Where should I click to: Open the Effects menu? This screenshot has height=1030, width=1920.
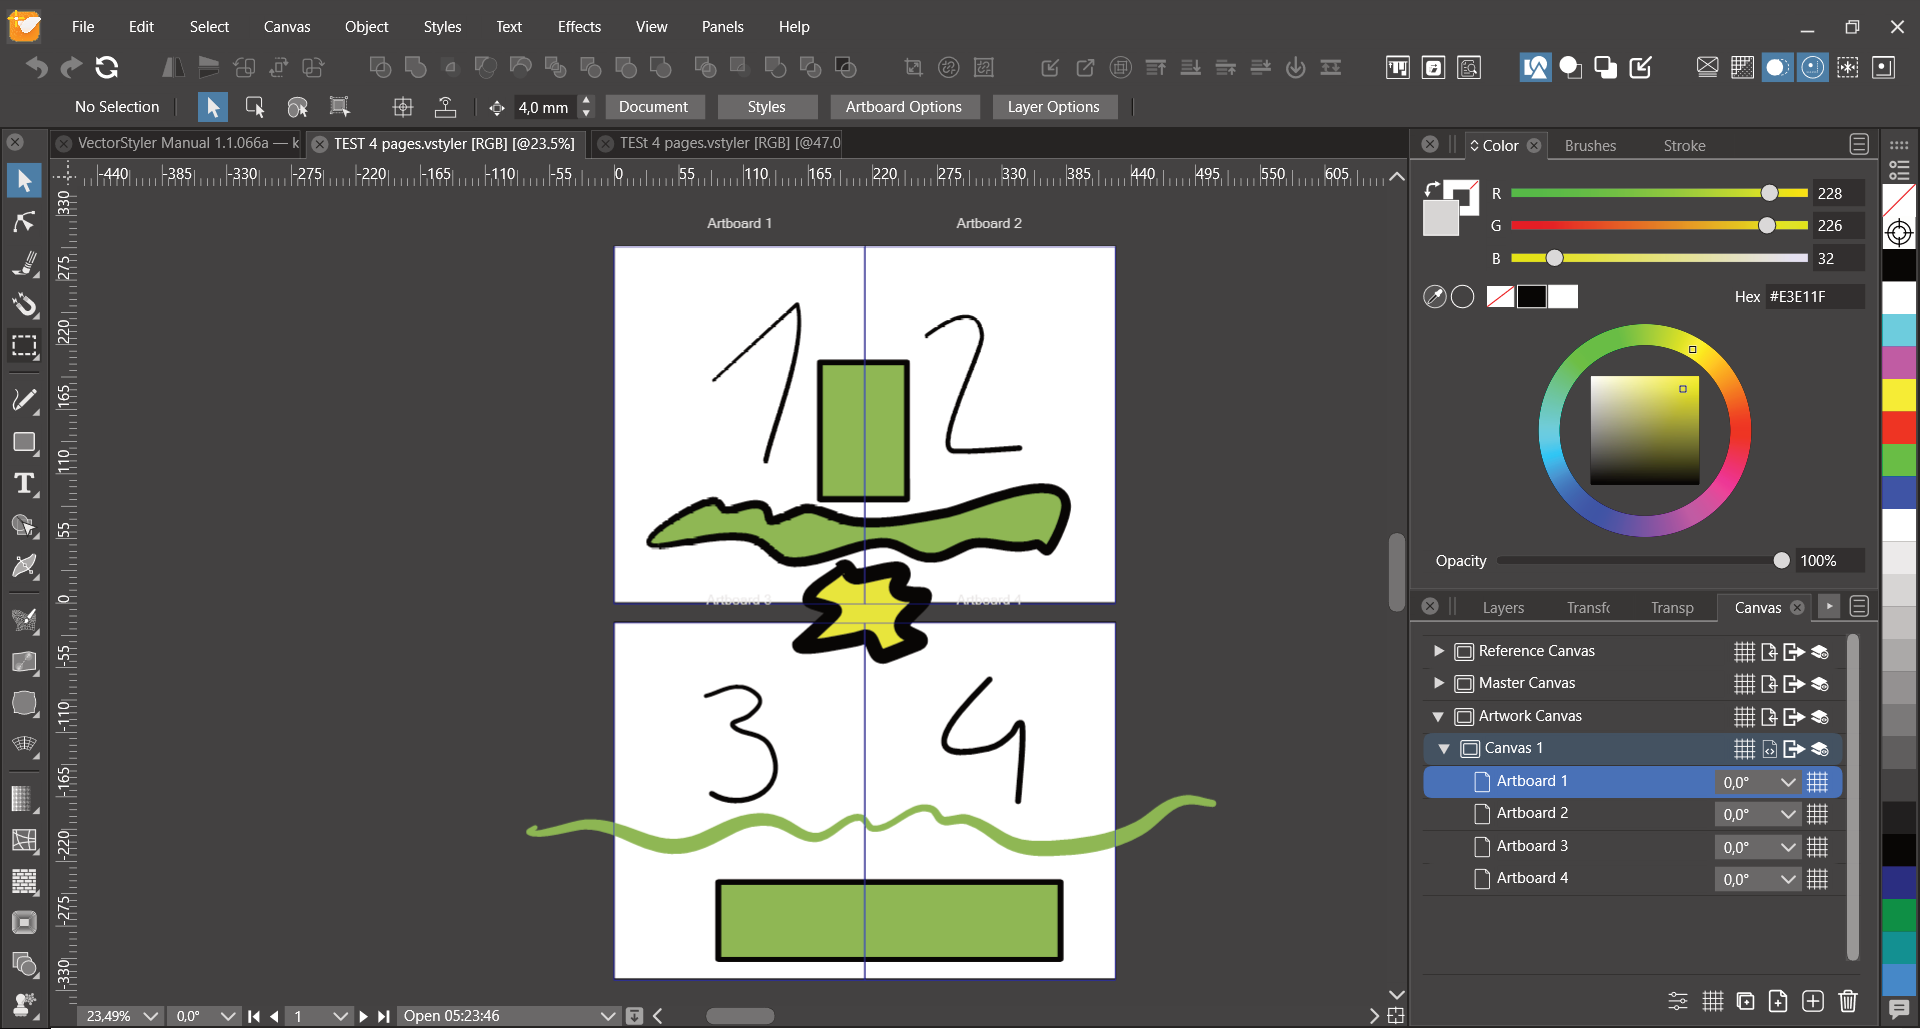(x=579, y=27)
